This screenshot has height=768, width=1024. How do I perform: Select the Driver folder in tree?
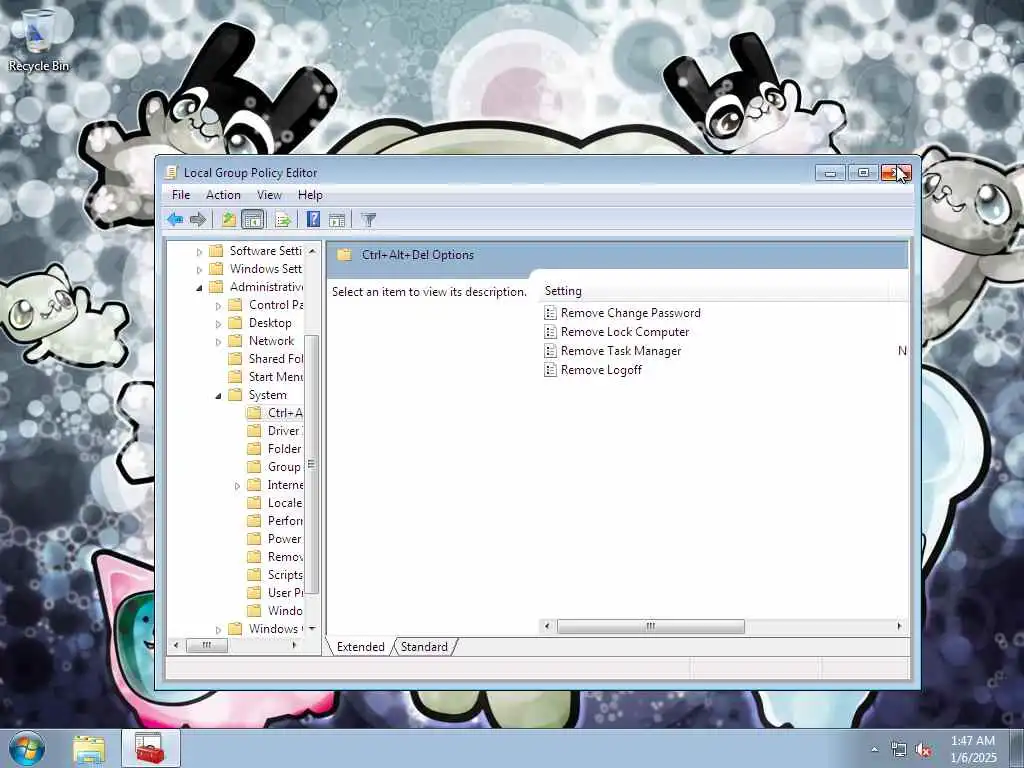coord(275,431)
